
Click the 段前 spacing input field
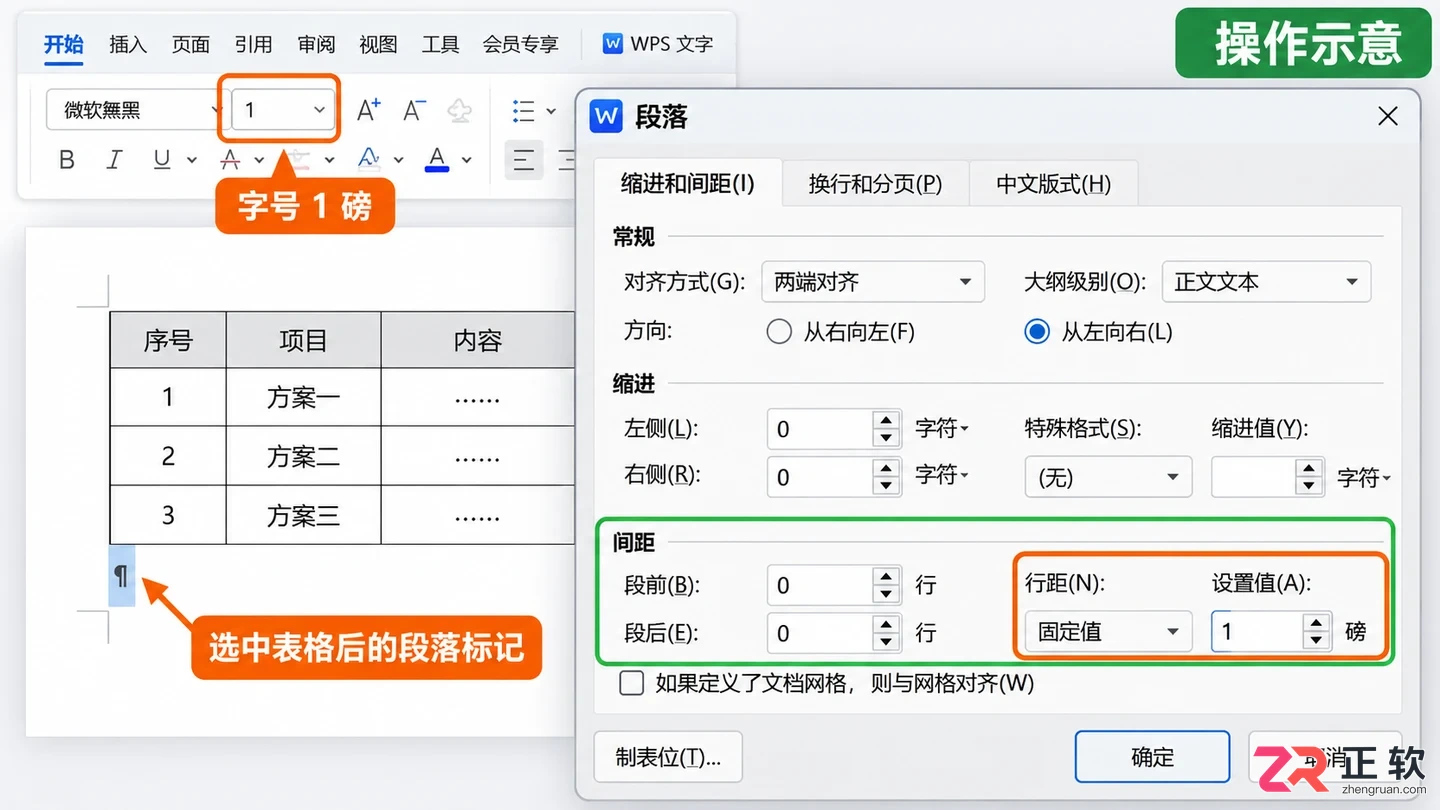coord(819,584)
